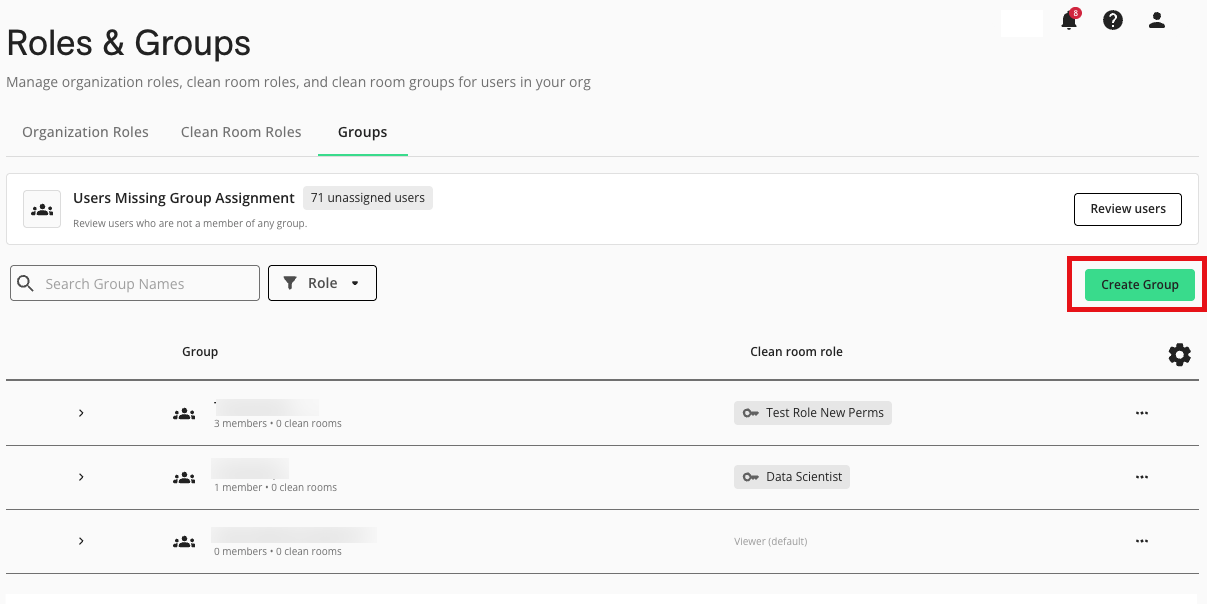Open more options for Viewer (default) row

(1142, 541)
